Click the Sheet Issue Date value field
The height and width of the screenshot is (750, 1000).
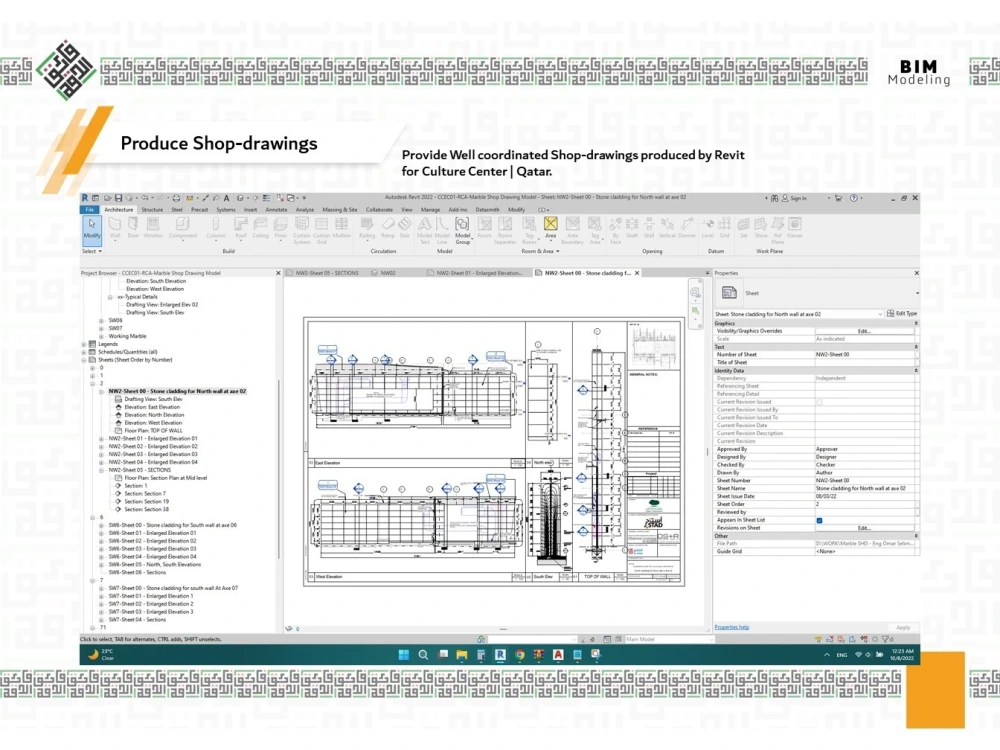823,496
